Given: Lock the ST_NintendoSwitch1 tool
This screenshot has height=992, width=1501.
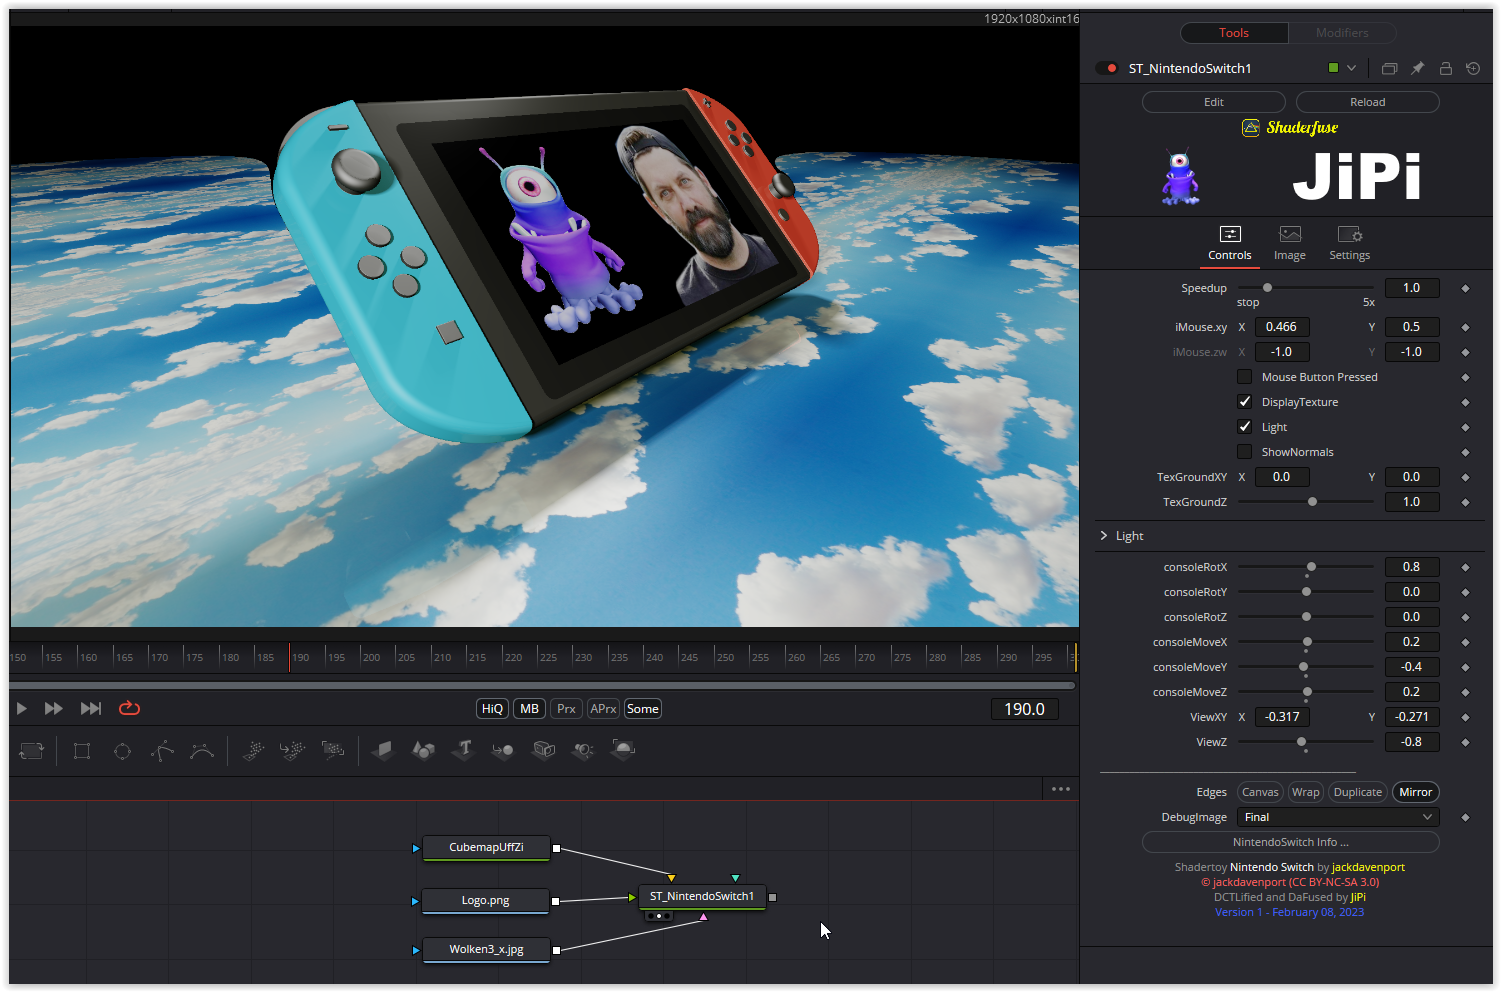Looking at the screenshot, I should (x=1445, y=68).
